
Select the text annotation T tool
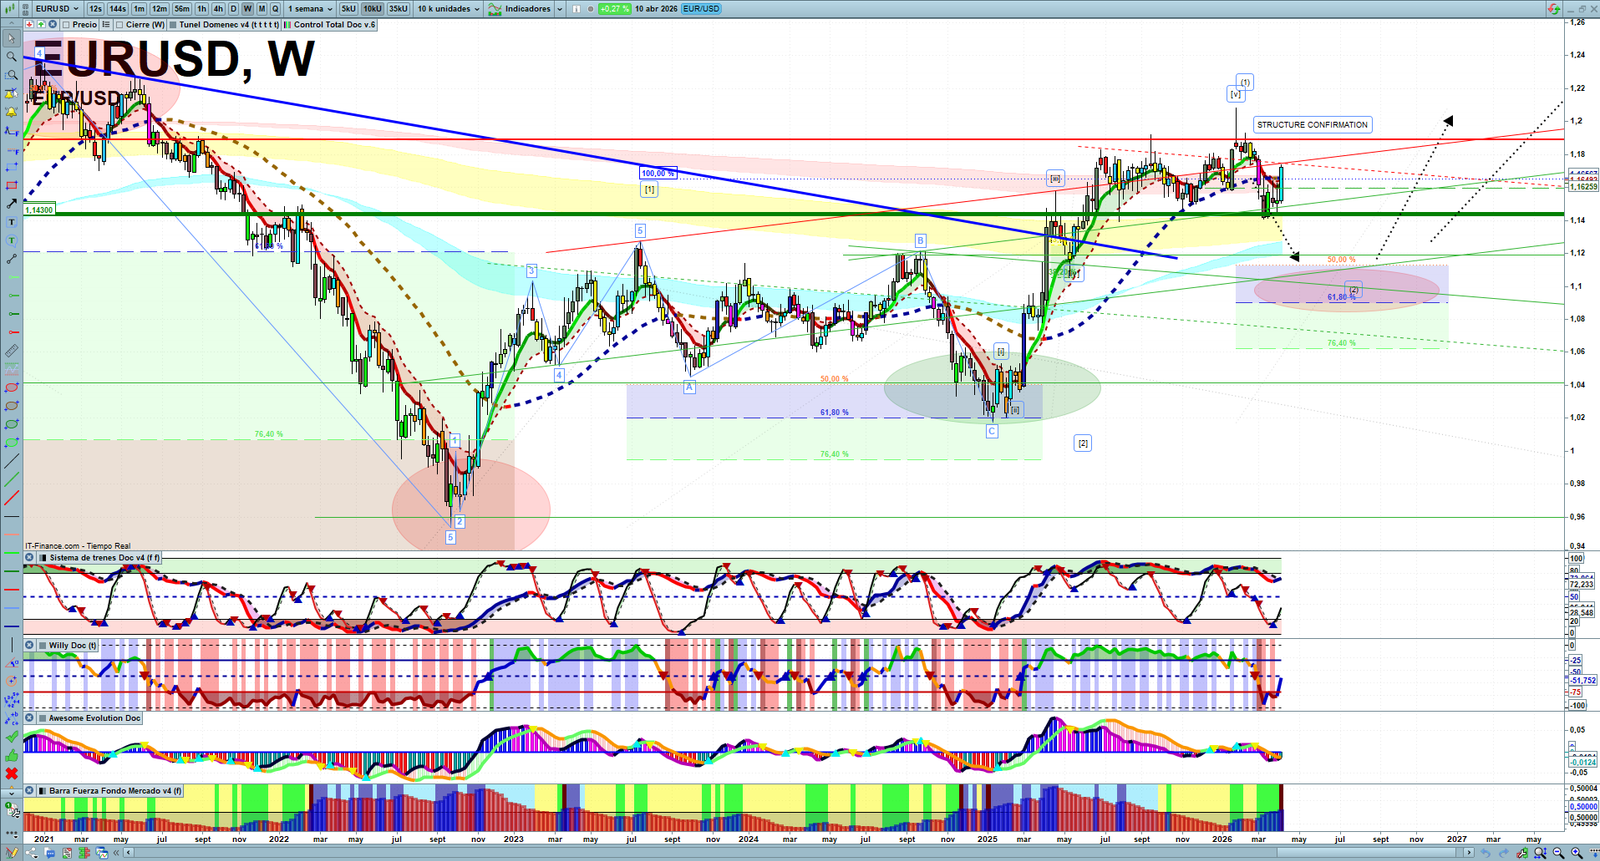[x=11, y=222]
